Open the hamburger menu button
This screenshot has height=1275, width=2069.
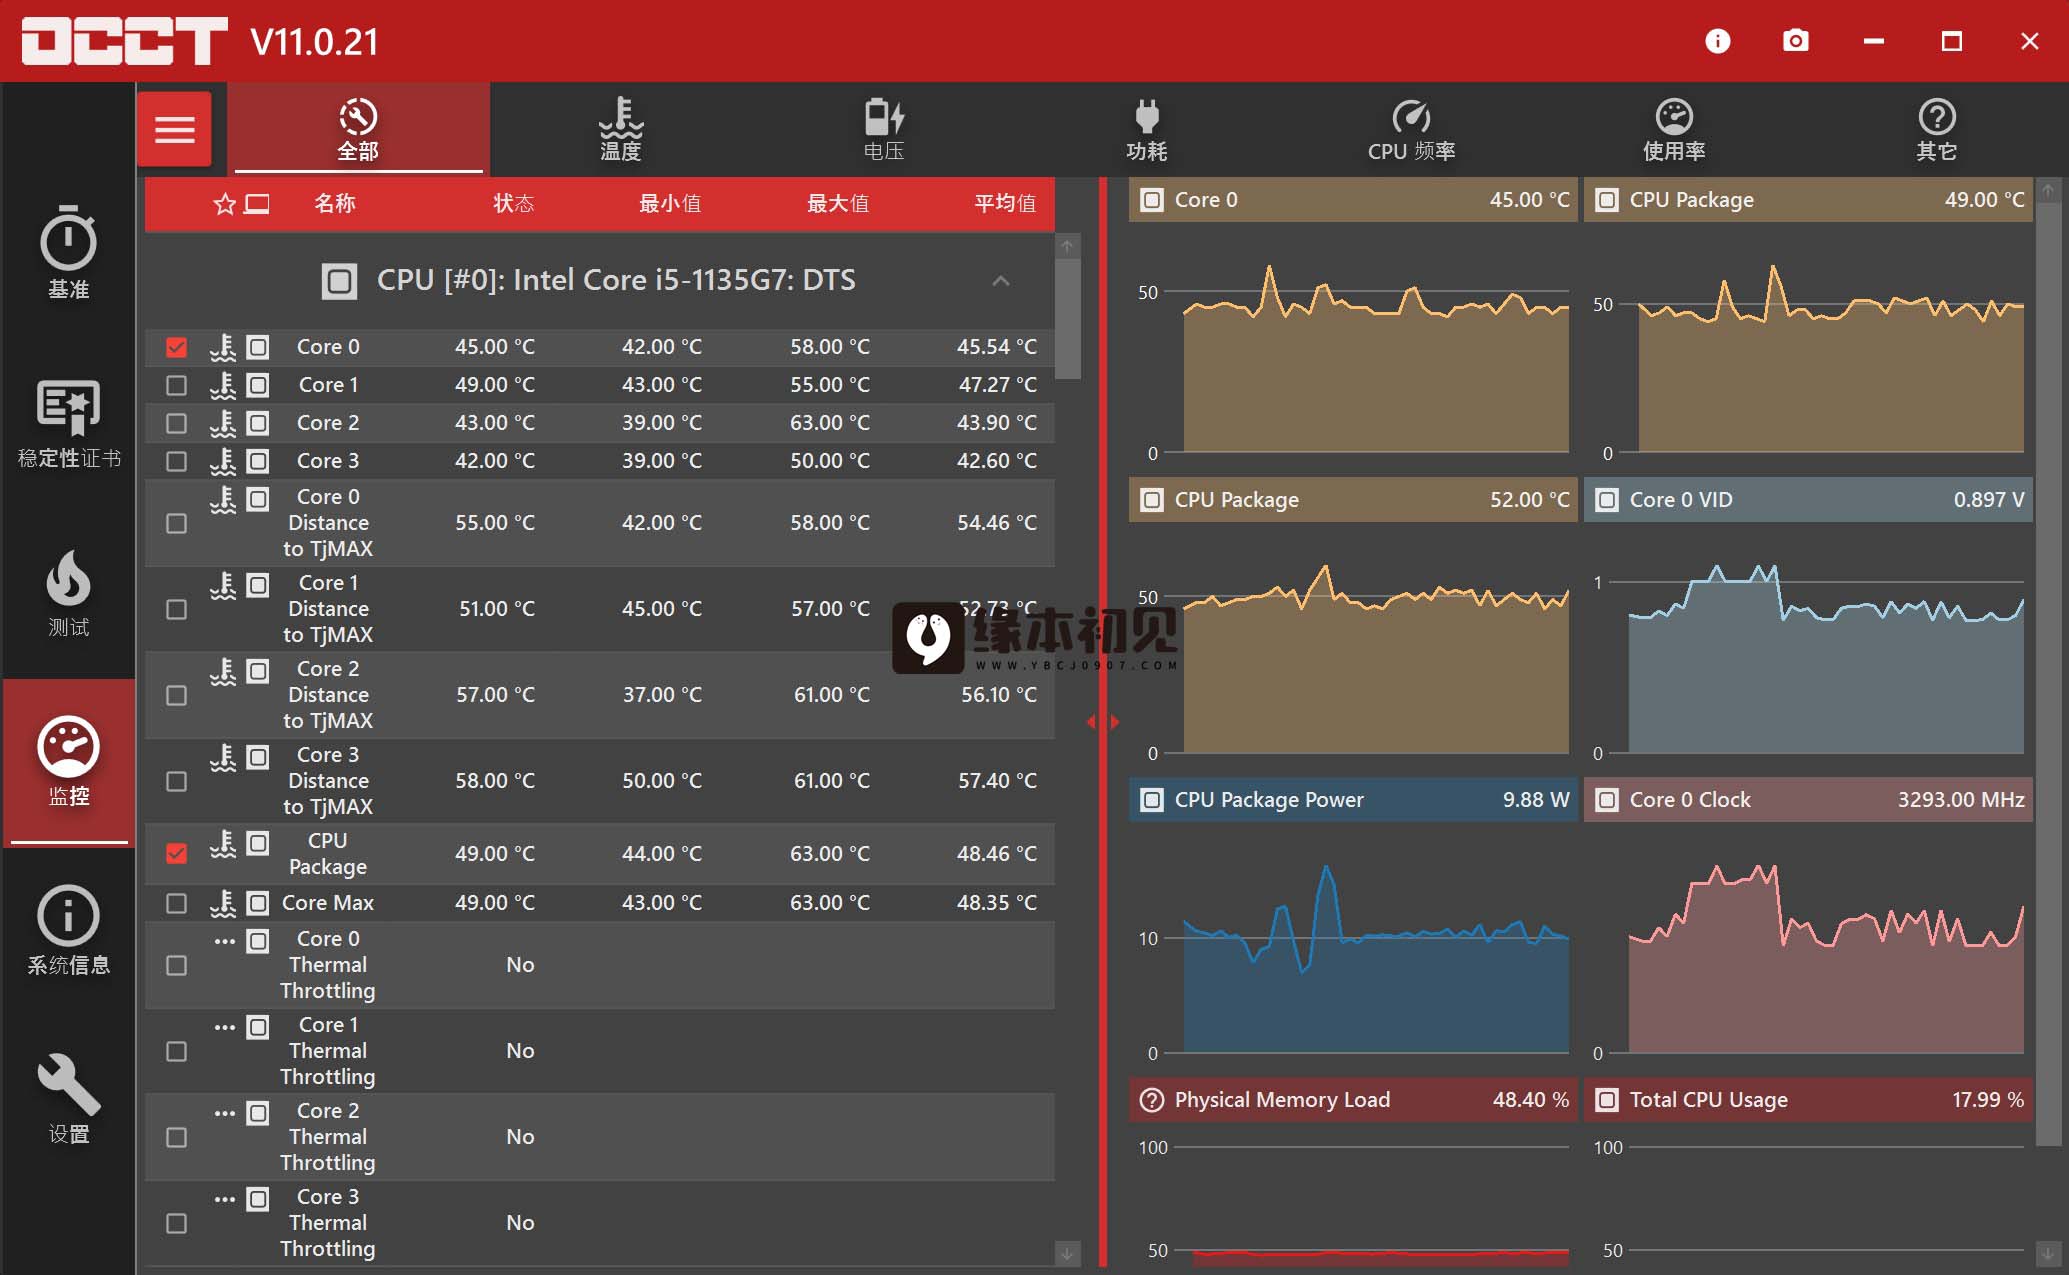175,129
